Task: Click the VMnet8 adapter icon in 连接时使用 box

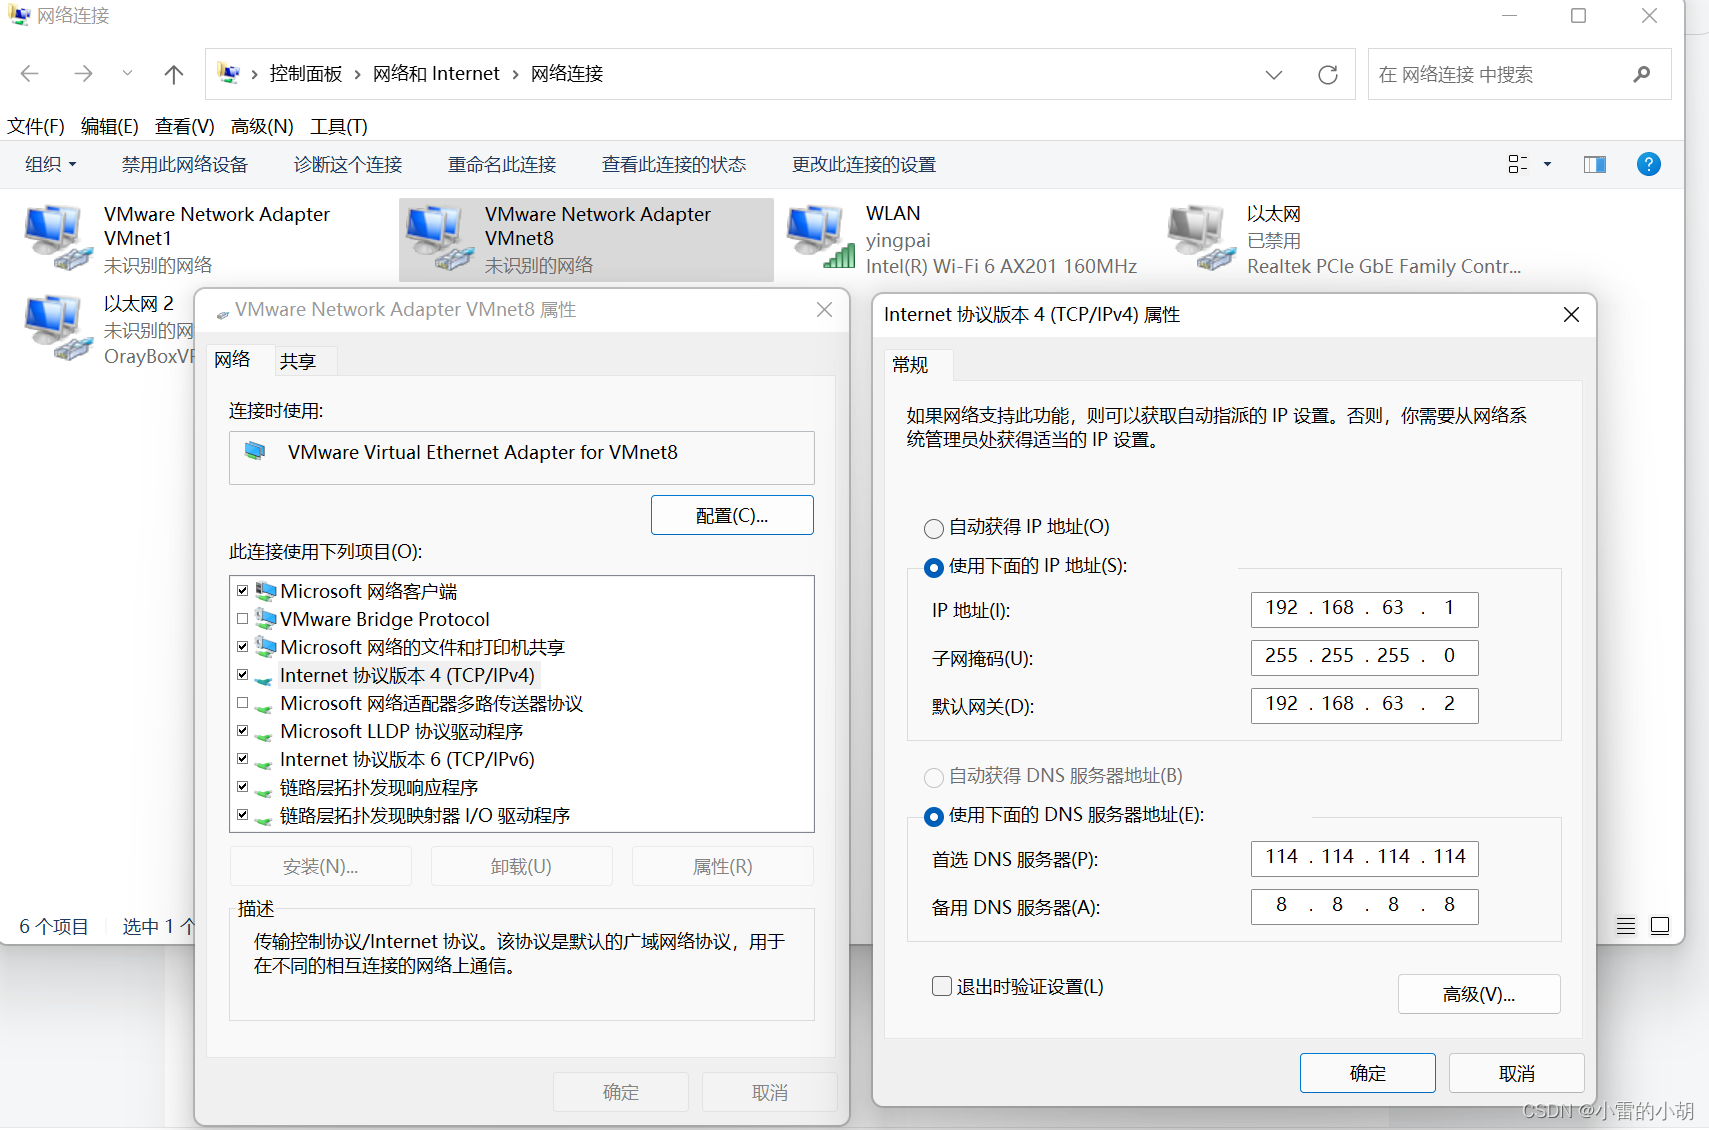Action: 255,451
